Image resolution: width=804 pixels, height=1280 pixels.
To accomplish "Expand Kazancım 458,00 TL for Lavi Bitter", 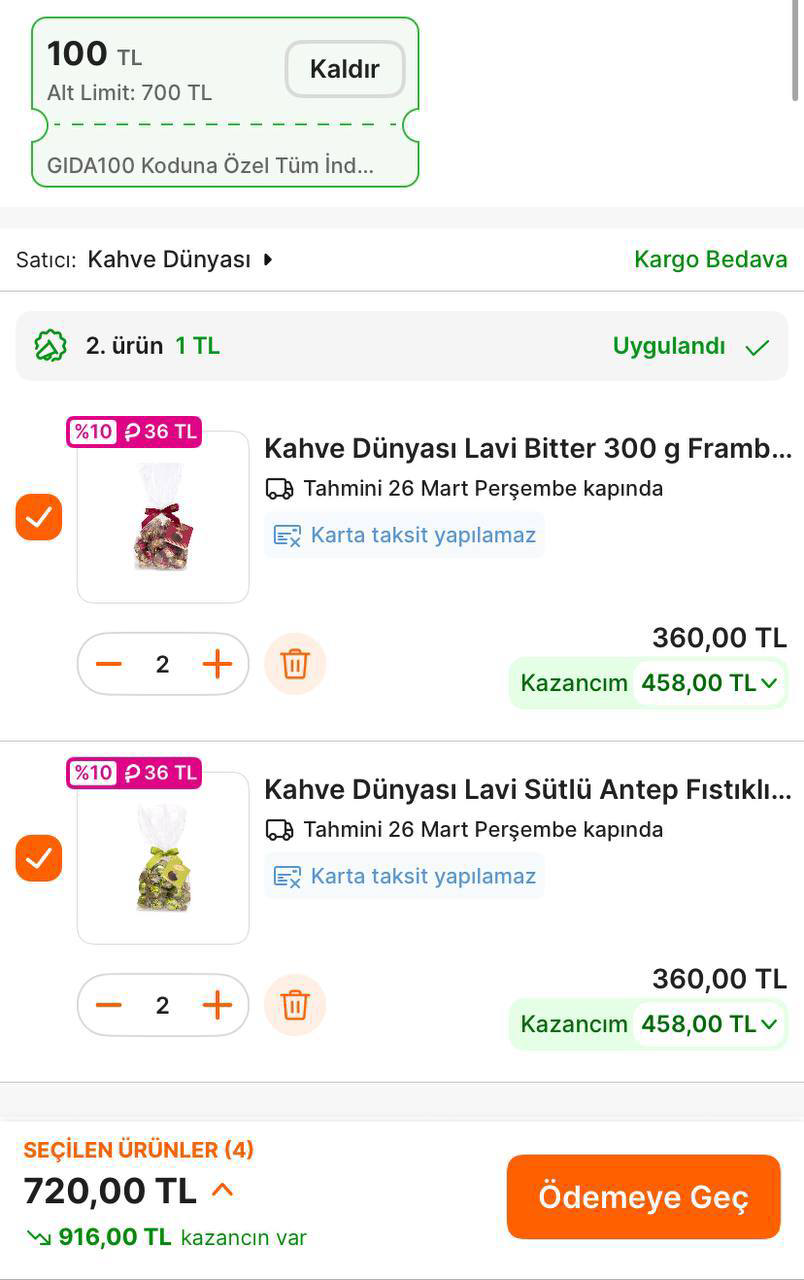I will point(768,683).
